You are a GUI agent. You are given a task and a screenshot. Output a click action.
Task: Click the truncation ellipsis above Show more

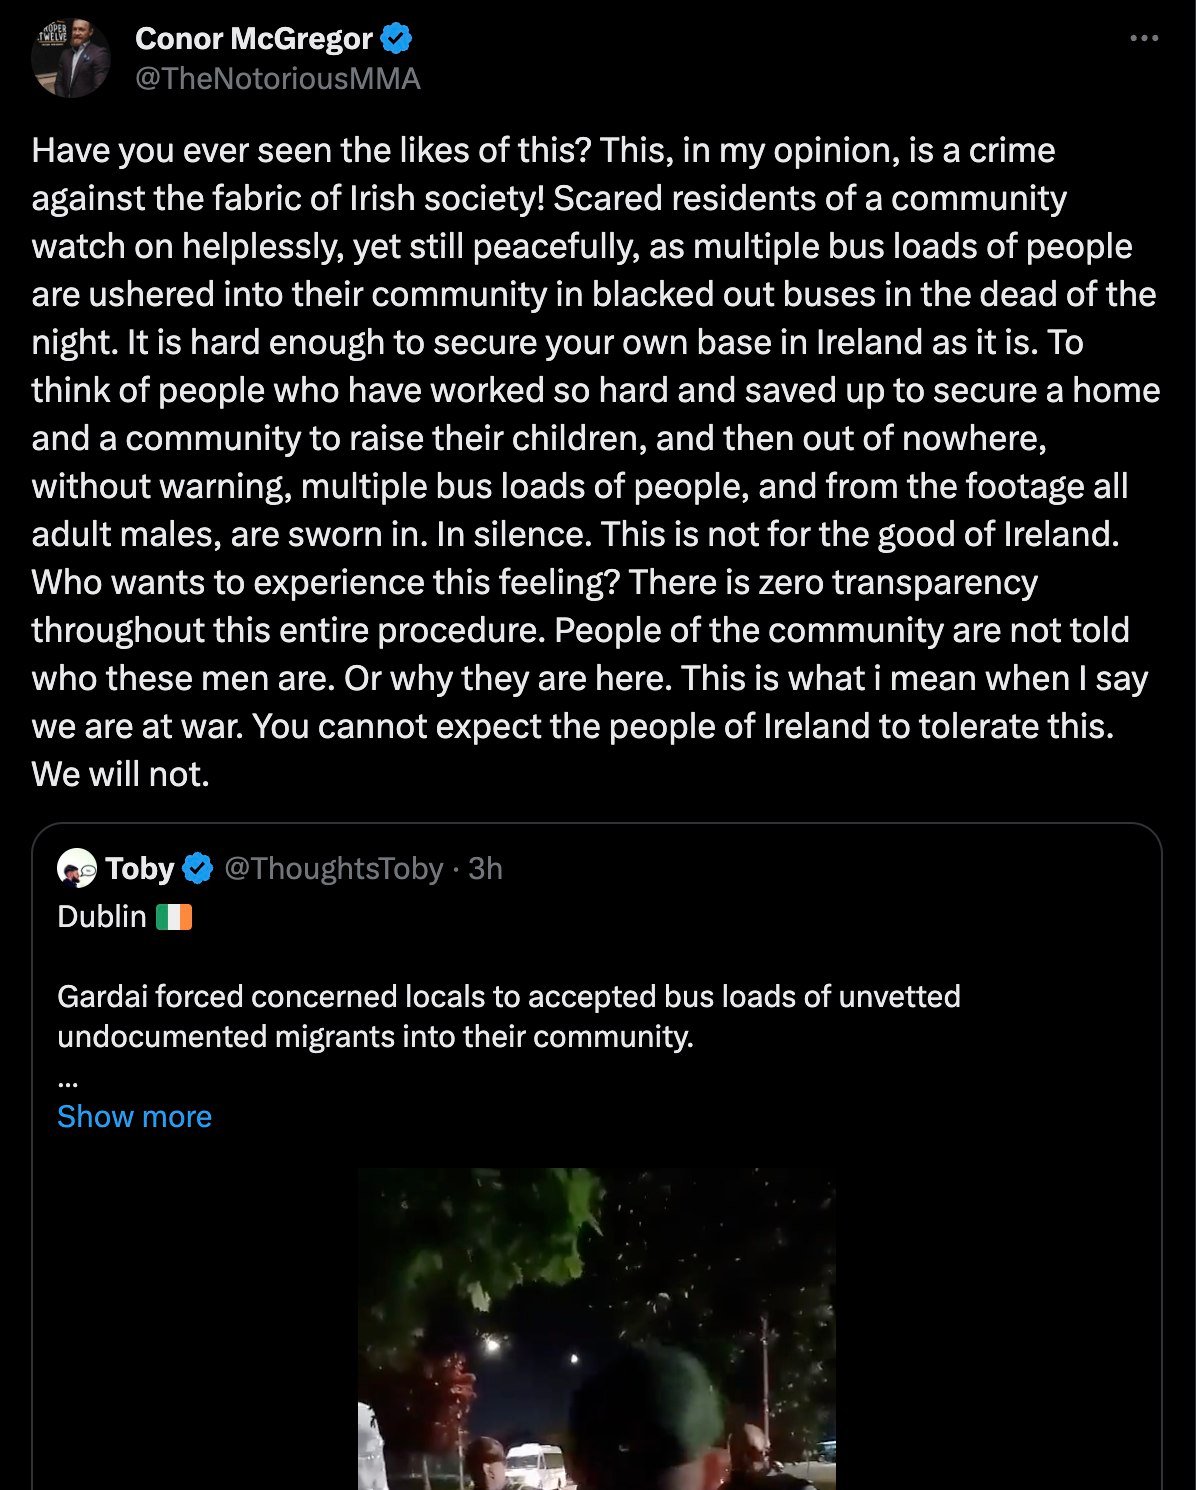[x=68, y=1080]
